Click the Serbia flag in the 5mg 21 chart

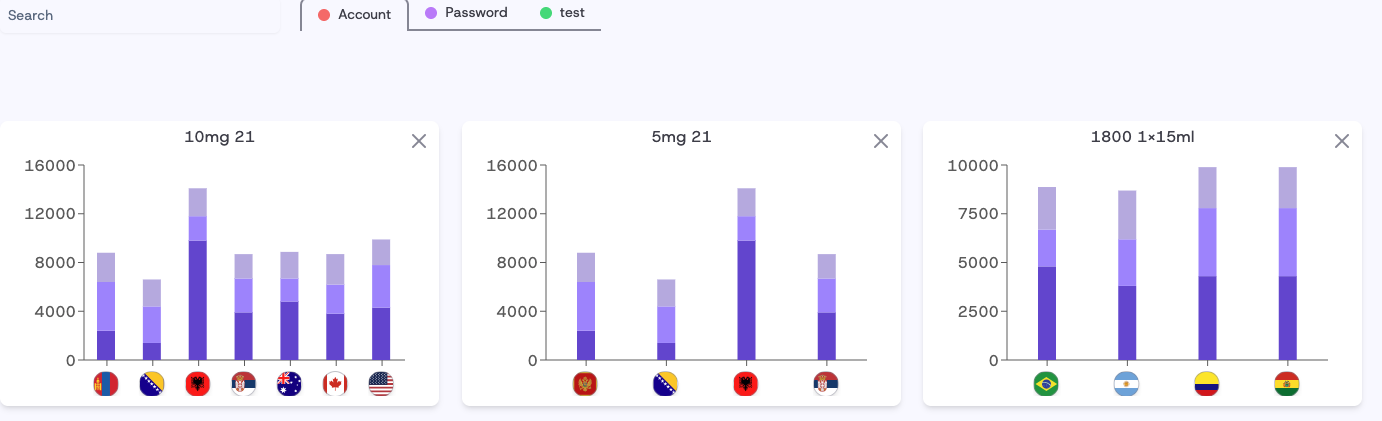click(x=826, y=384)
